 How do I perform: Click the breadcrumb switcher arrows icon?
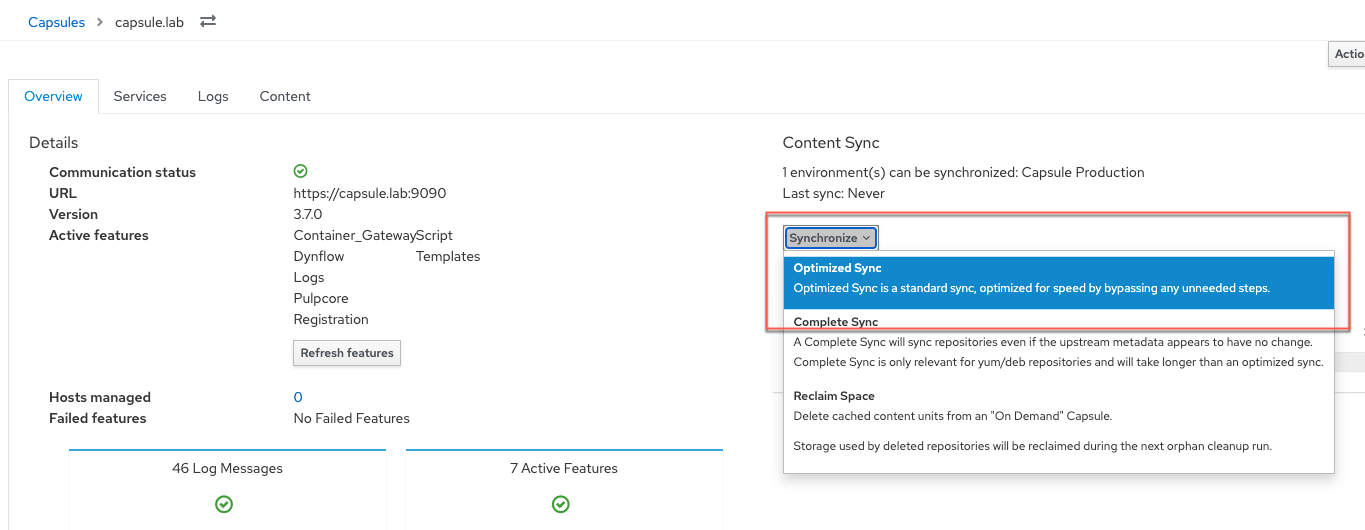click(208, 21)
